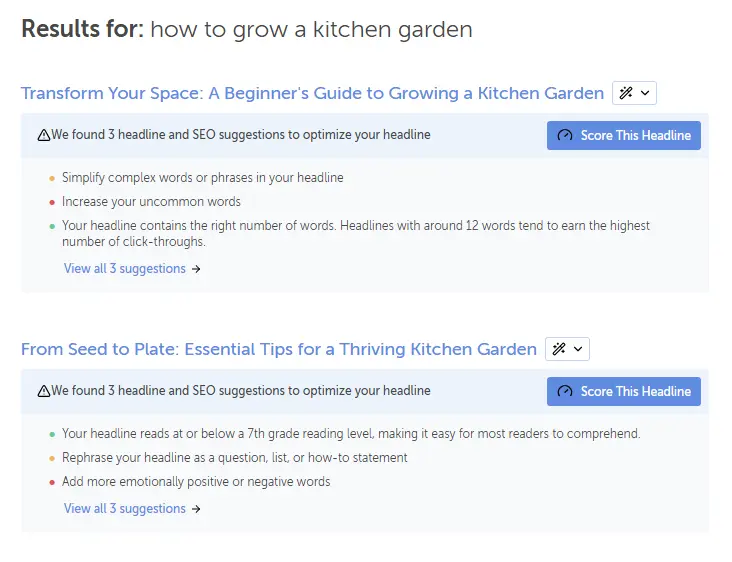Open the Transform Your Space headline link

click(312, 93)
